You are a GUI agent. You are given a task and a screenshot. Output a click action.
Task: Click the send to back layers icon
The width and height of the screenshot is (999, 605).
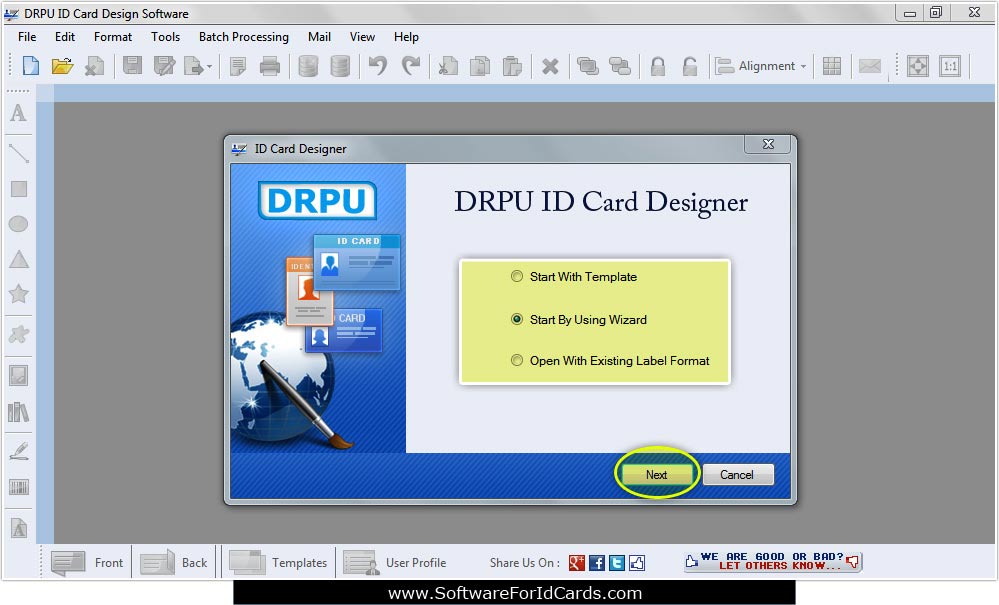tap(619, 66)
